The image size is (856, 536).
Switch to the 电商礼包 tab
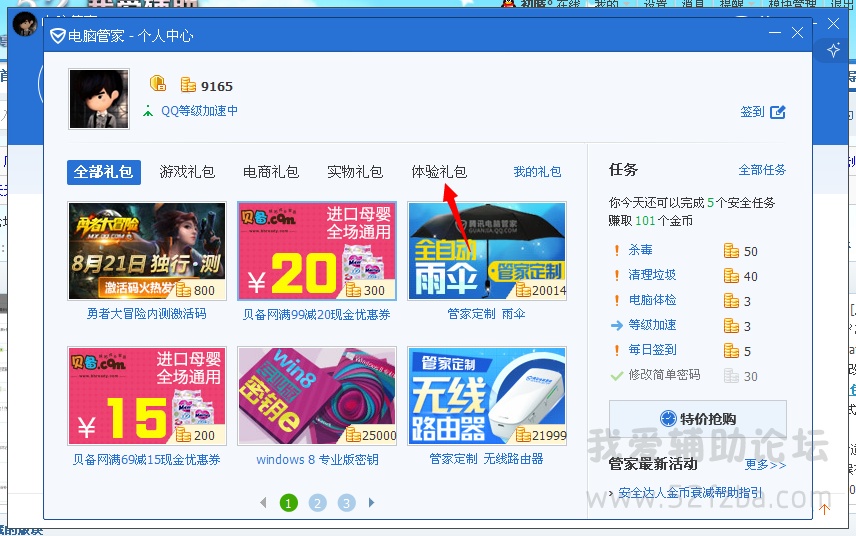pyautogui.click(x=271, y=172)
